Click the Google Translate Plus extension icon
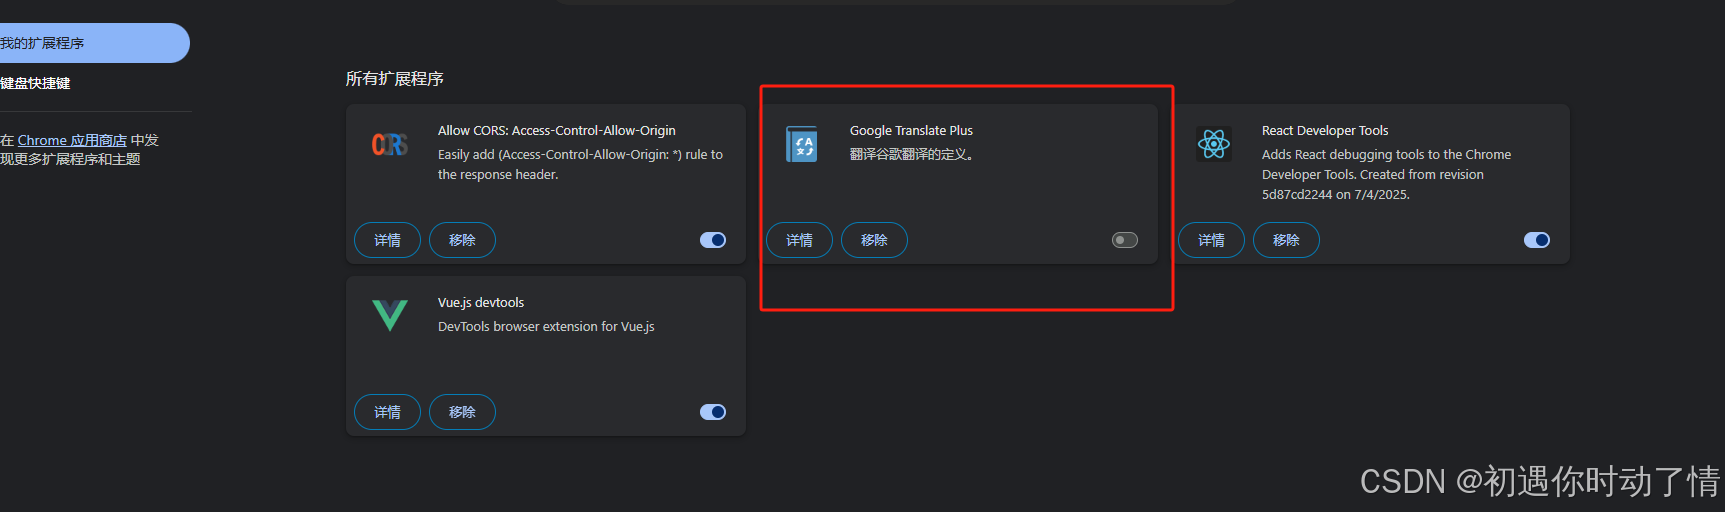 point(802,145)
